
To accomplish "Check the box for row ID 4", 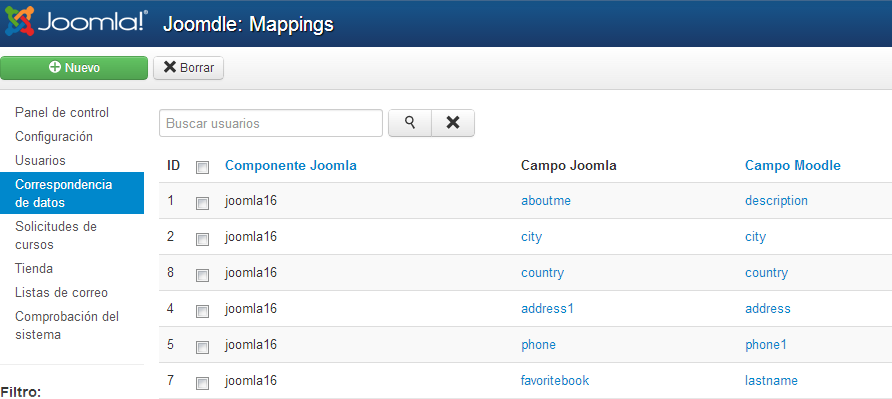I will [x=203, y=311].
